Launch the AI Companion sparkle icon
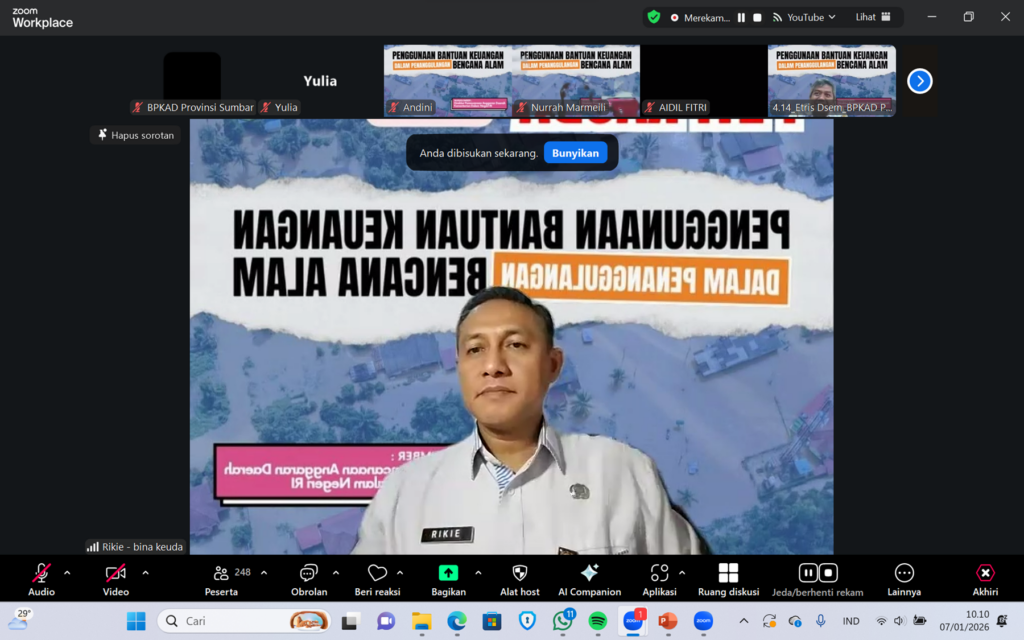 click(x=589, y=573)
